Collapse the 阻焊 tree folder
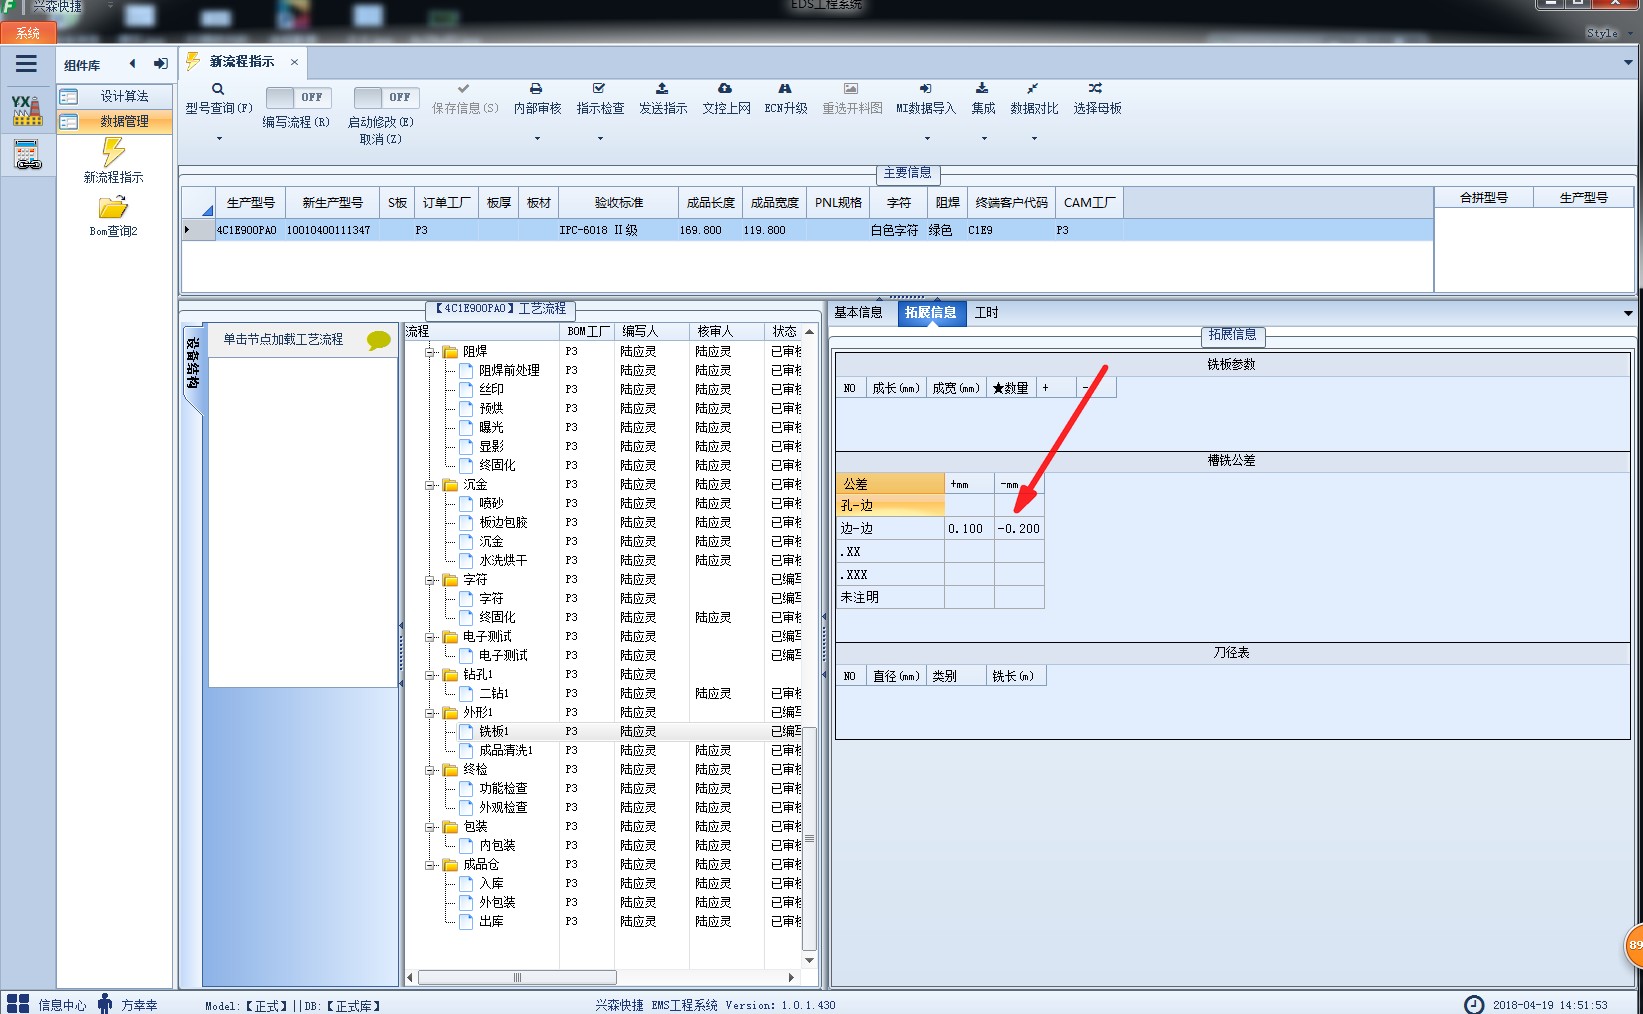The height and width of the screenshot is (1014, 1643). (x=431, y=352)
